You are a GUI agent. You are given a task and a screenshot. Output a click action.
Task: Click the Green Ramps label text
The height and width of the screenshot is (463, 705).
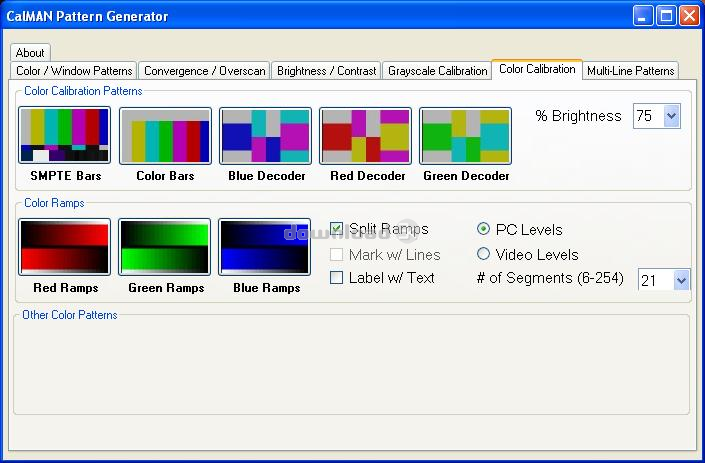click(166, 288)
